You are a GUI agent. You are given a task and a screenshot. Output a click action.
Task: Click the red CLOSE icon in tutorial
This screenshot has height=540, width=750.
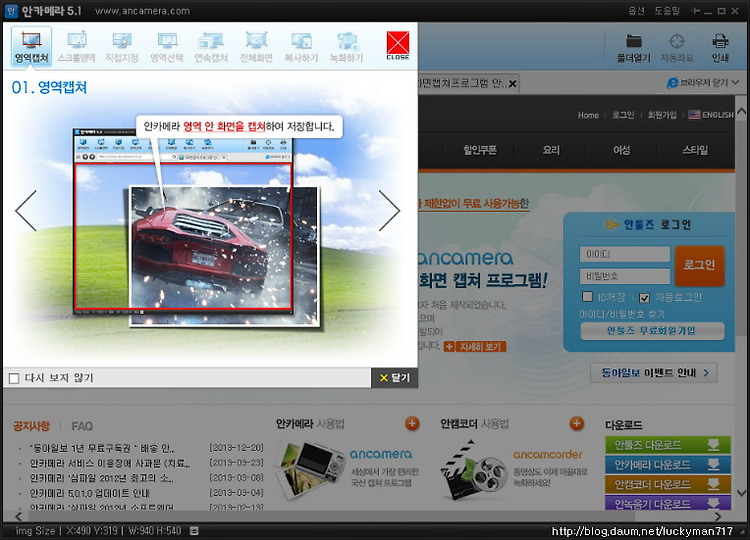(x=397, y=46)
